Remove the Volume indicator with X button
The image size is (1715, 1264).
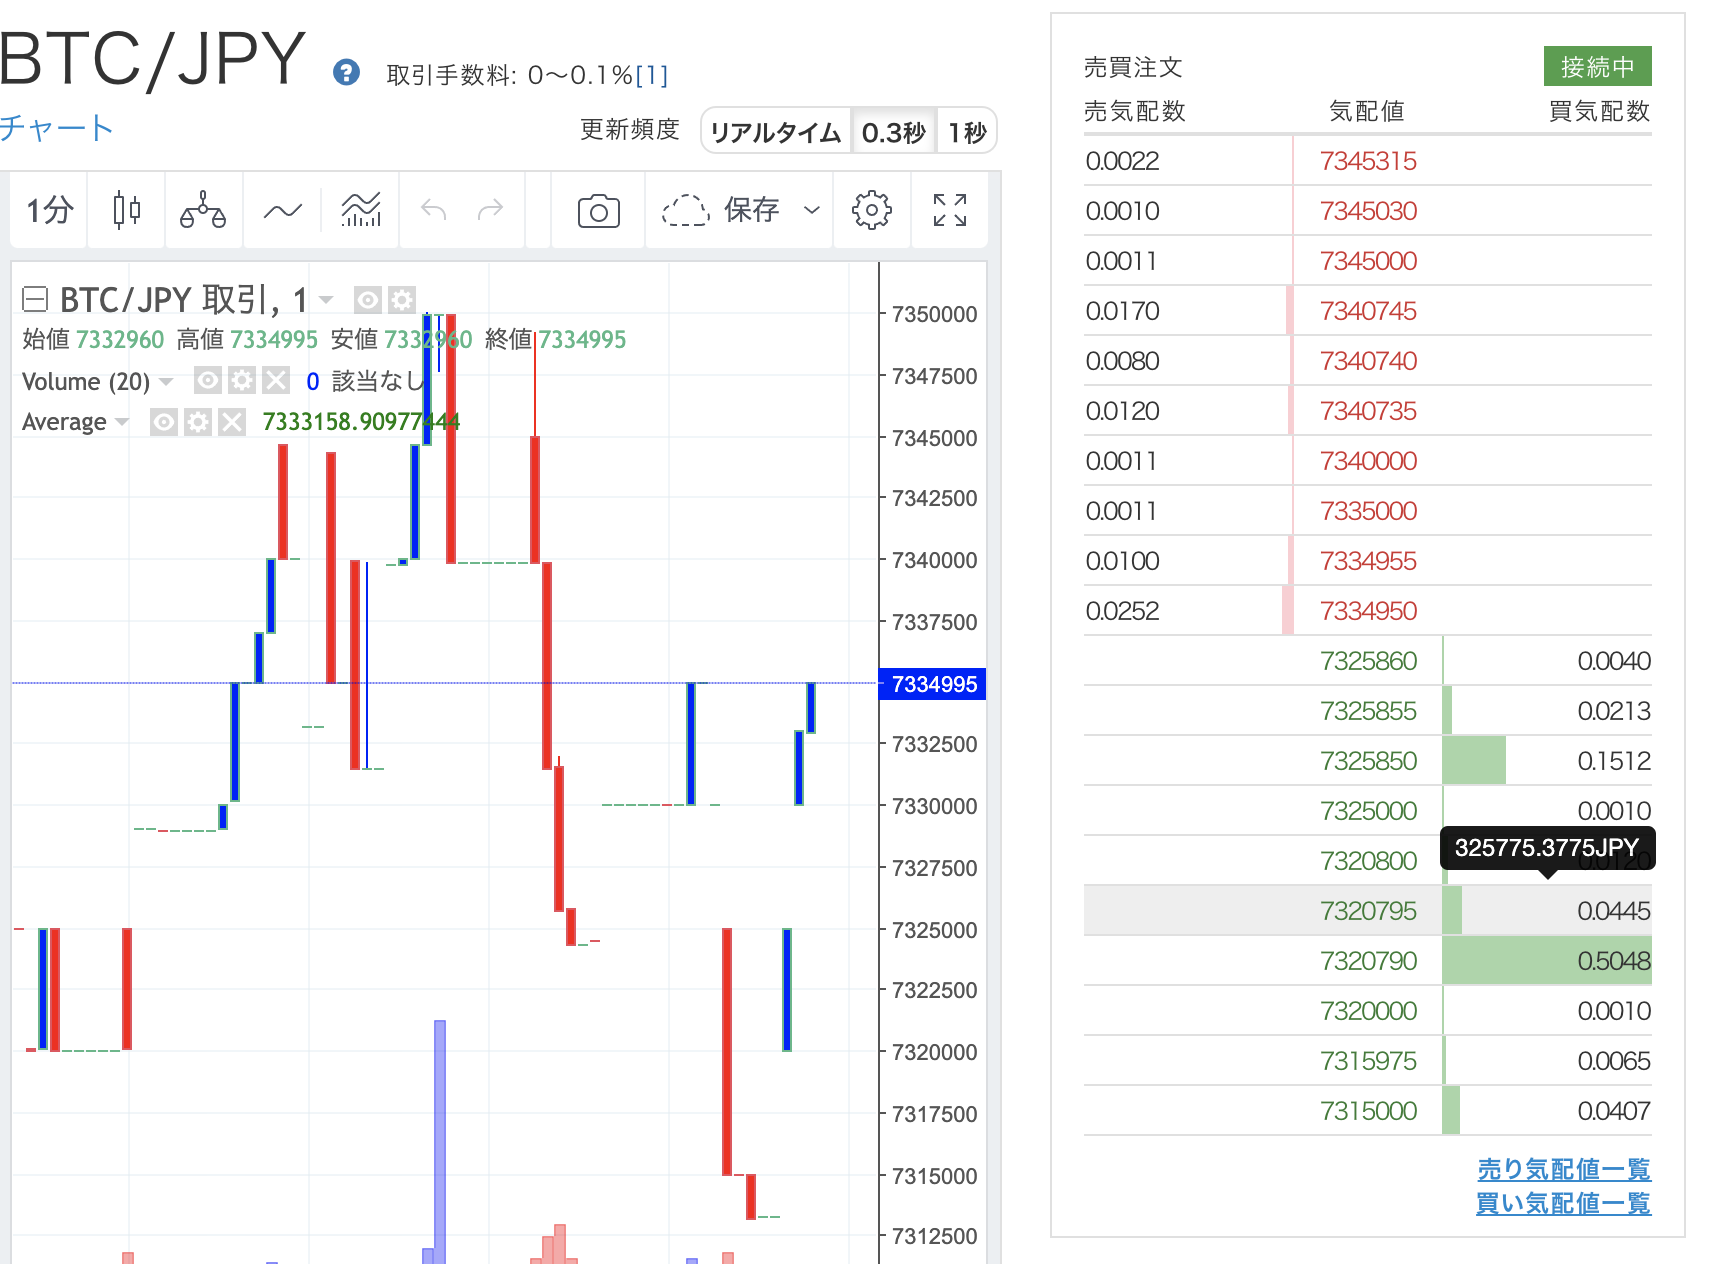pyautogui.click(x=276, y=381)
